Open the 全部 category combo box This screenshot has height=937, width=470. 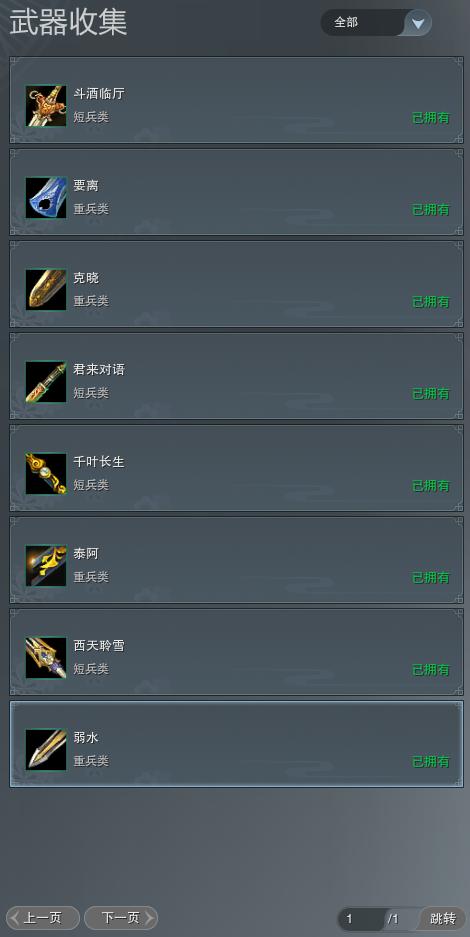click(376, 23)
